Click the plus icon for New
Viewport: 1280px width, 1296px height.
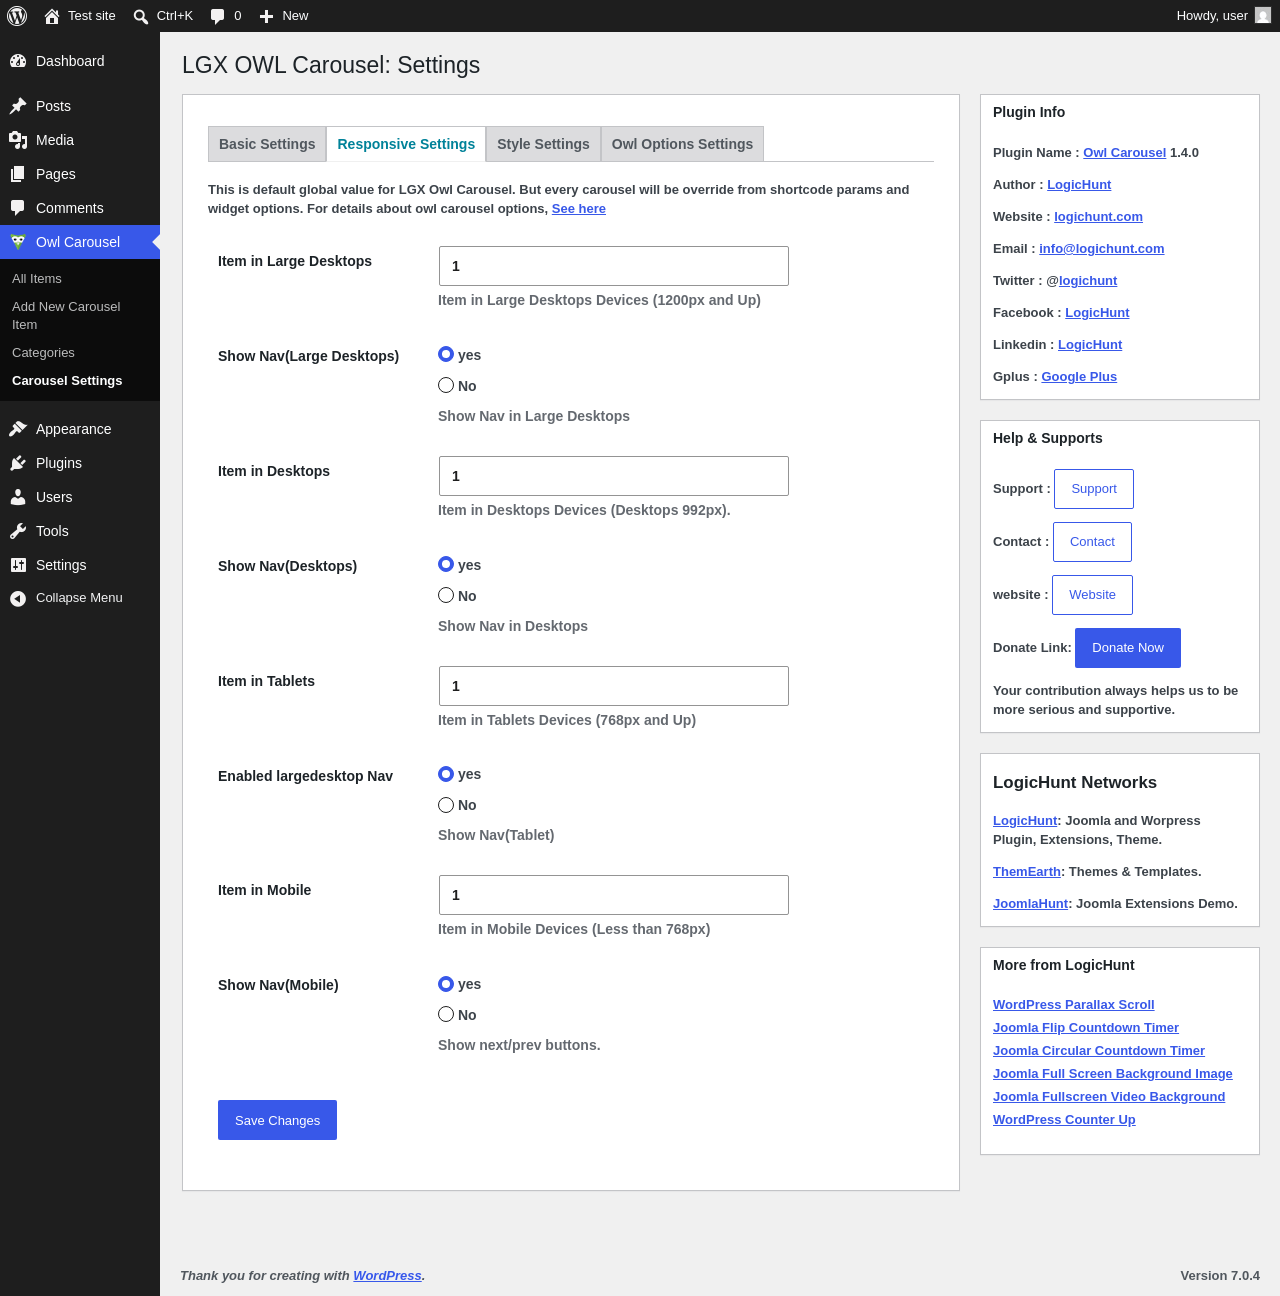(266, 16)
